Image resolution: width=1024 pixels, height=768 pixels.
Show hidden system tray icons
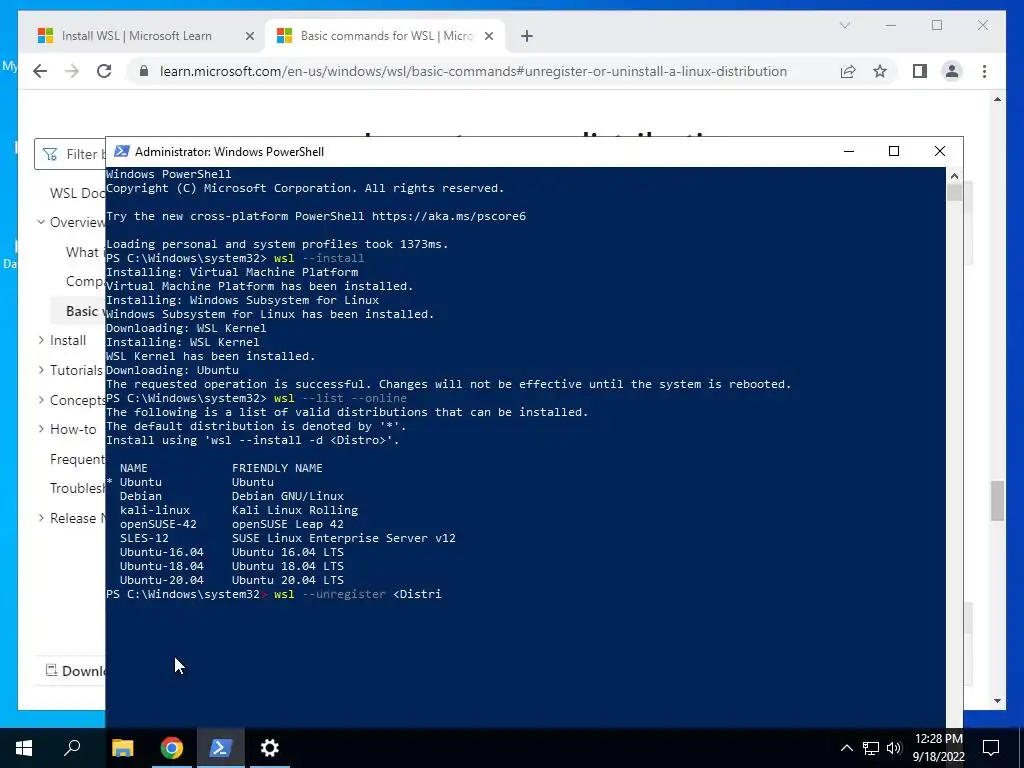pyautogui.click(x=846, y=748)
